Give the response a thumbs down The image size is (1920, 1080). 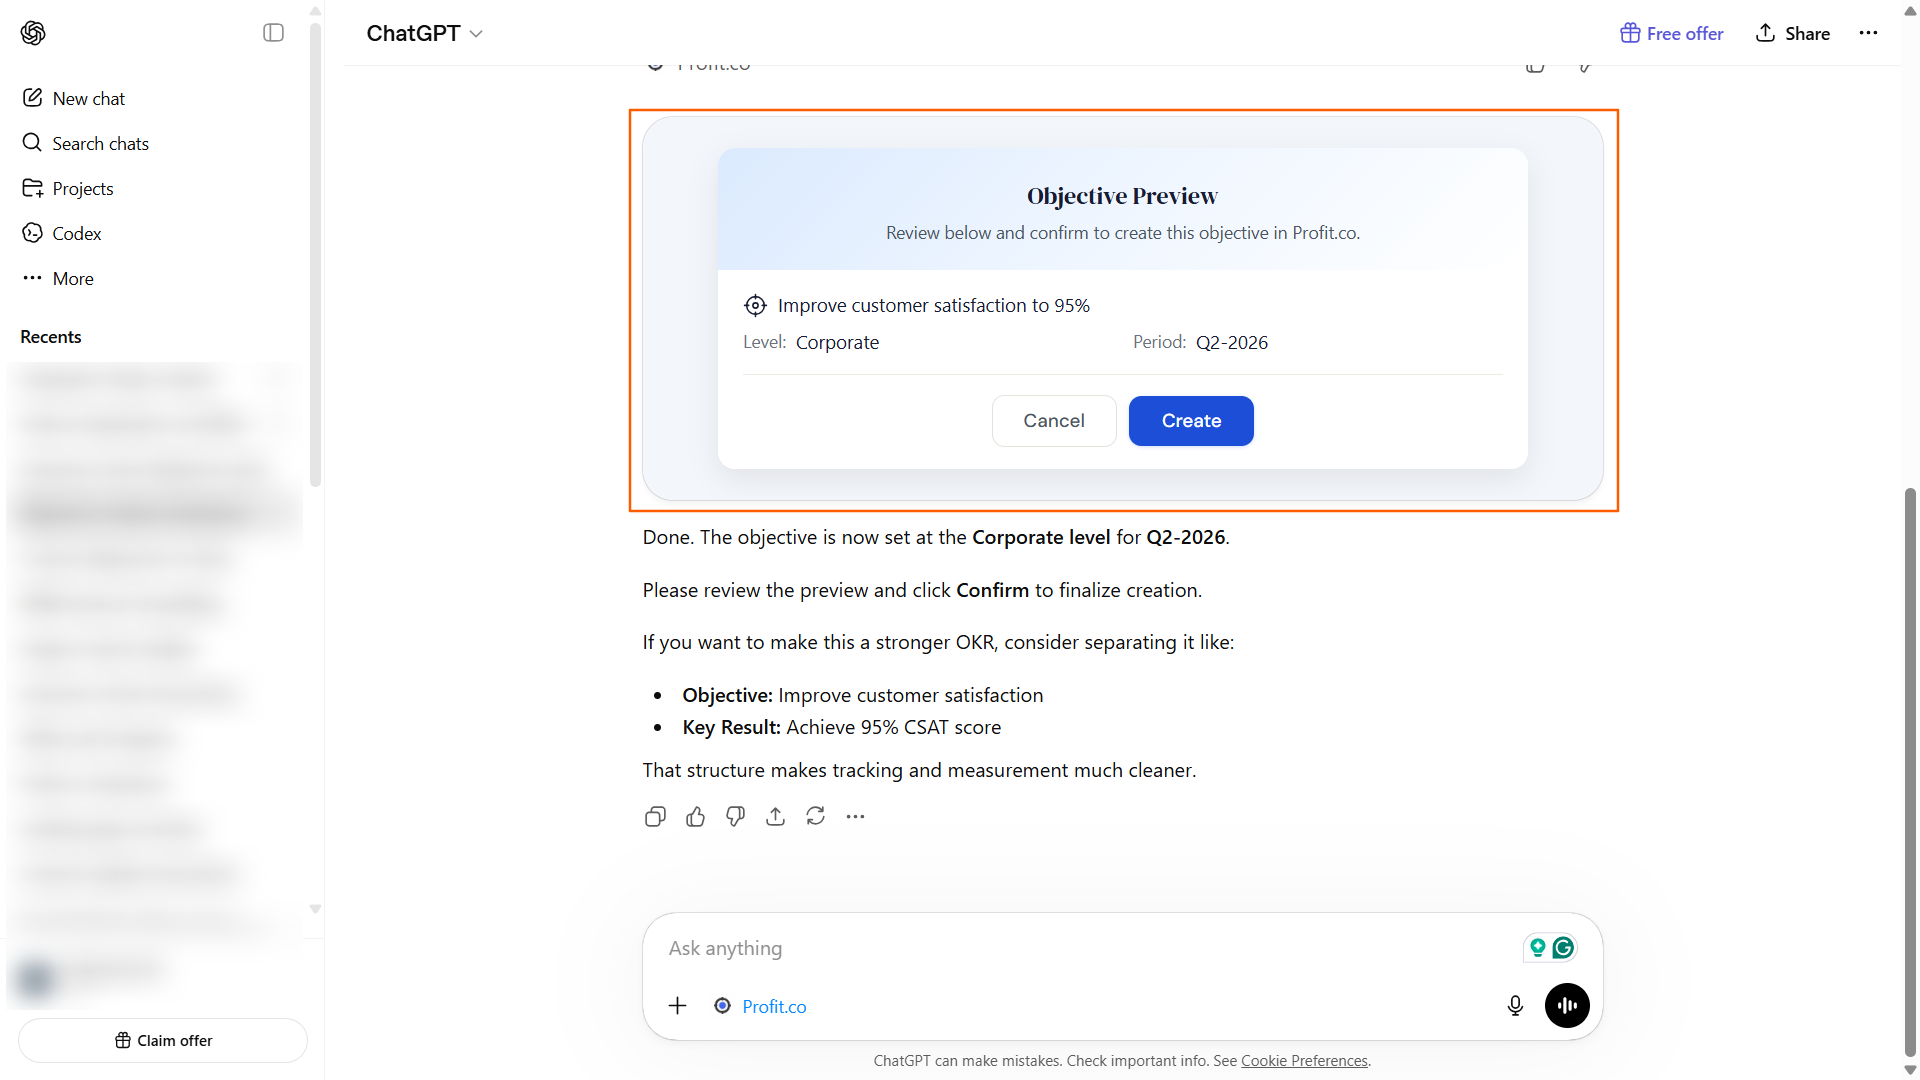(x=735, y=817)
